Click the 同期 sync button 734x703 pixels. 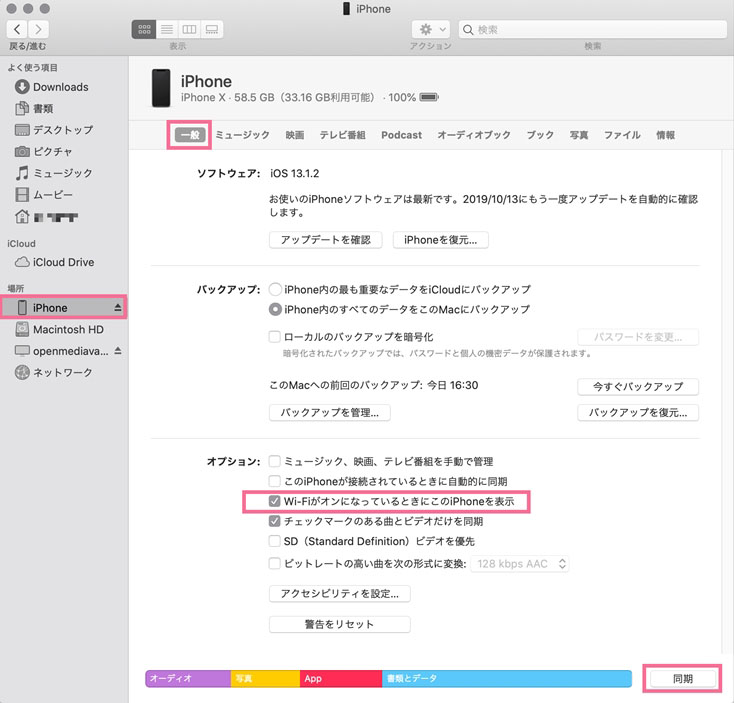pyautogui.click(x=683, y=678)
